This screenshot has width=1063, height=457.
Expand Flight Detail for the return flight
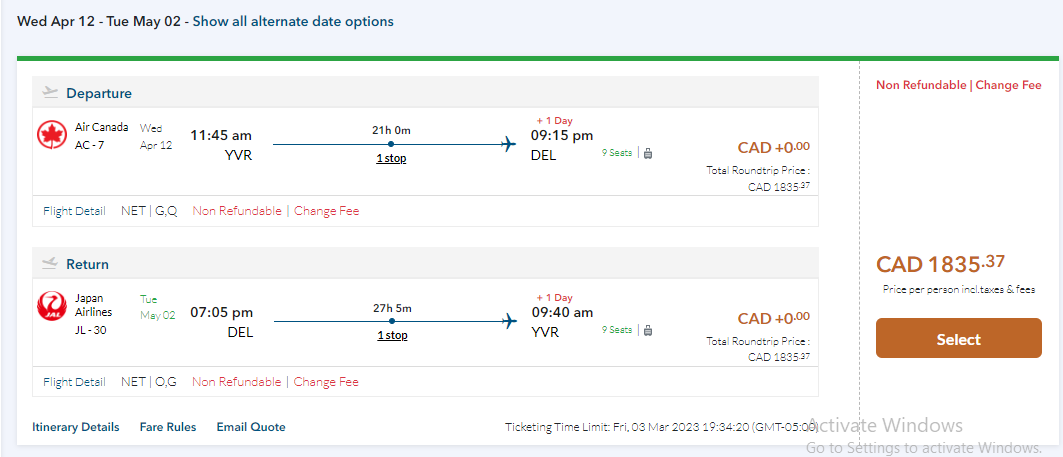point(74,382)
